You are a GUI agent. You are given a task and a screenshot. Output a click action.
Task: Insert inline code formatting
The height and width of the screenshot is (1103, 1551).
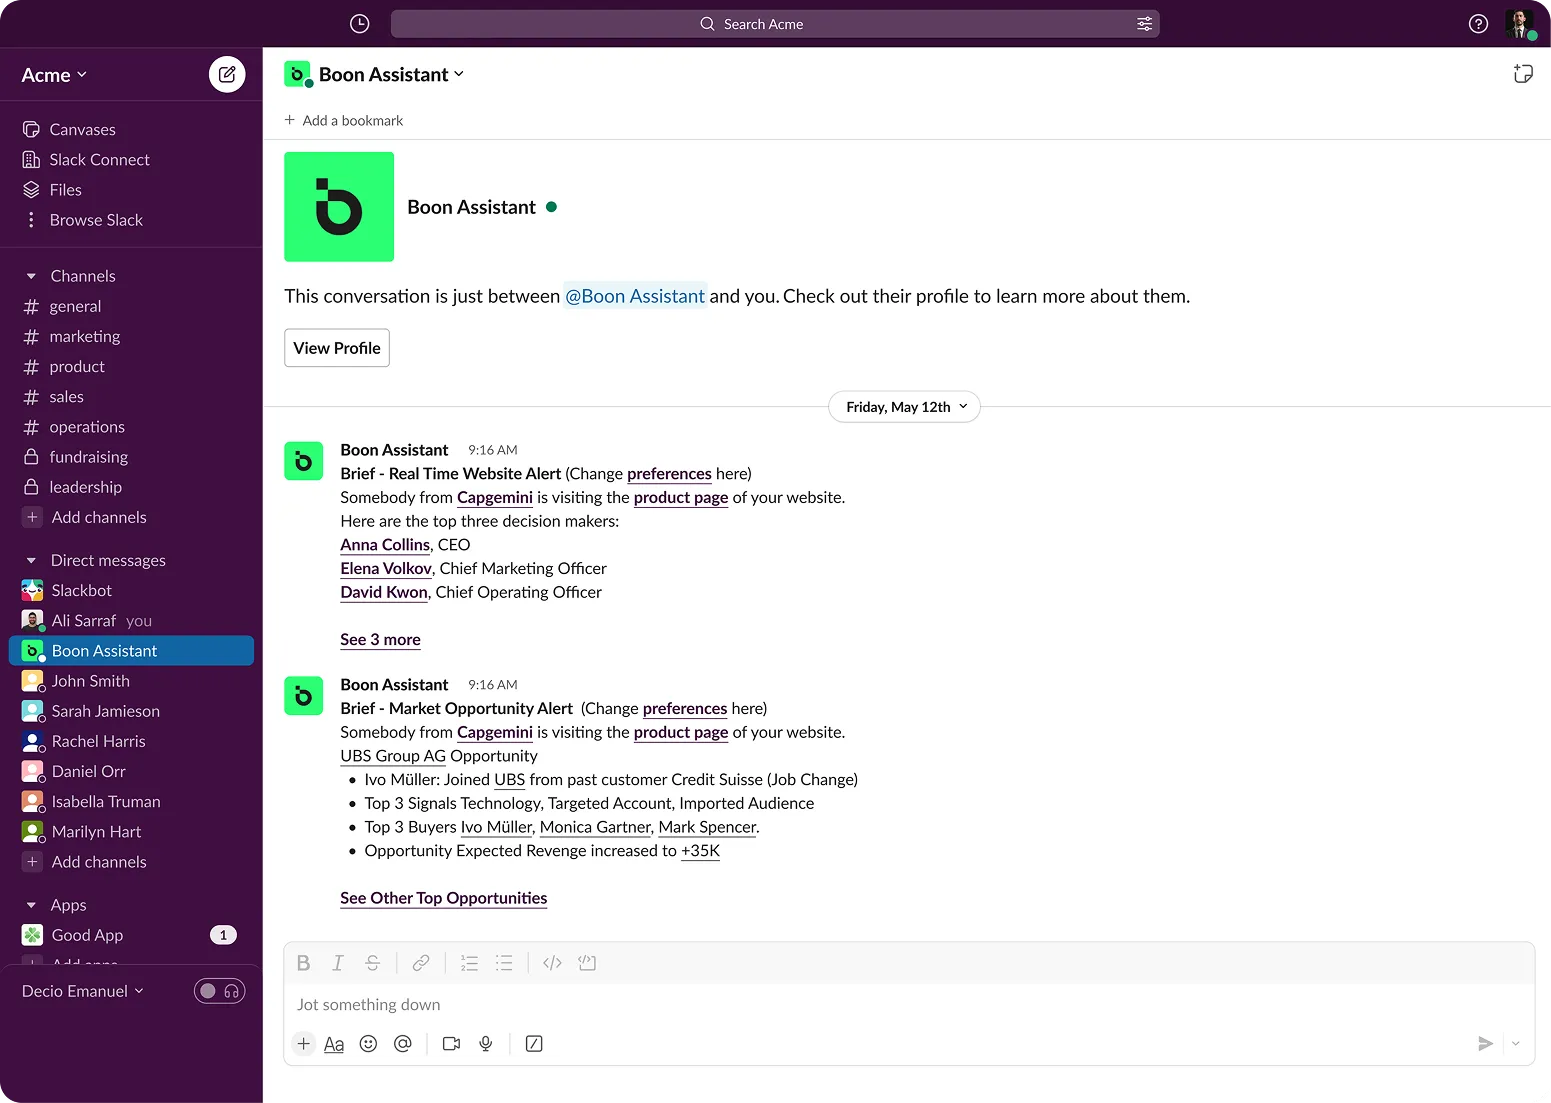click(552, 963)
